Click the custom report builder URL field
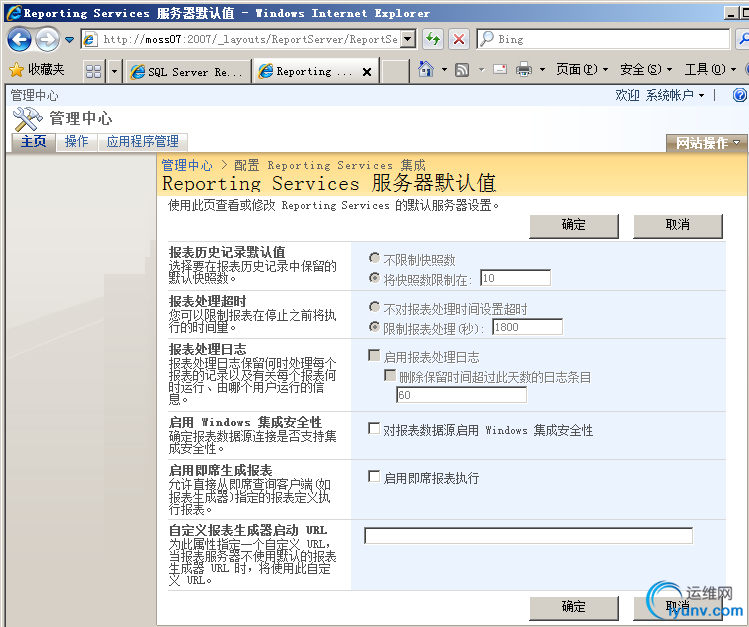Screen dimensions: 749x627 [x=528, y=535]
